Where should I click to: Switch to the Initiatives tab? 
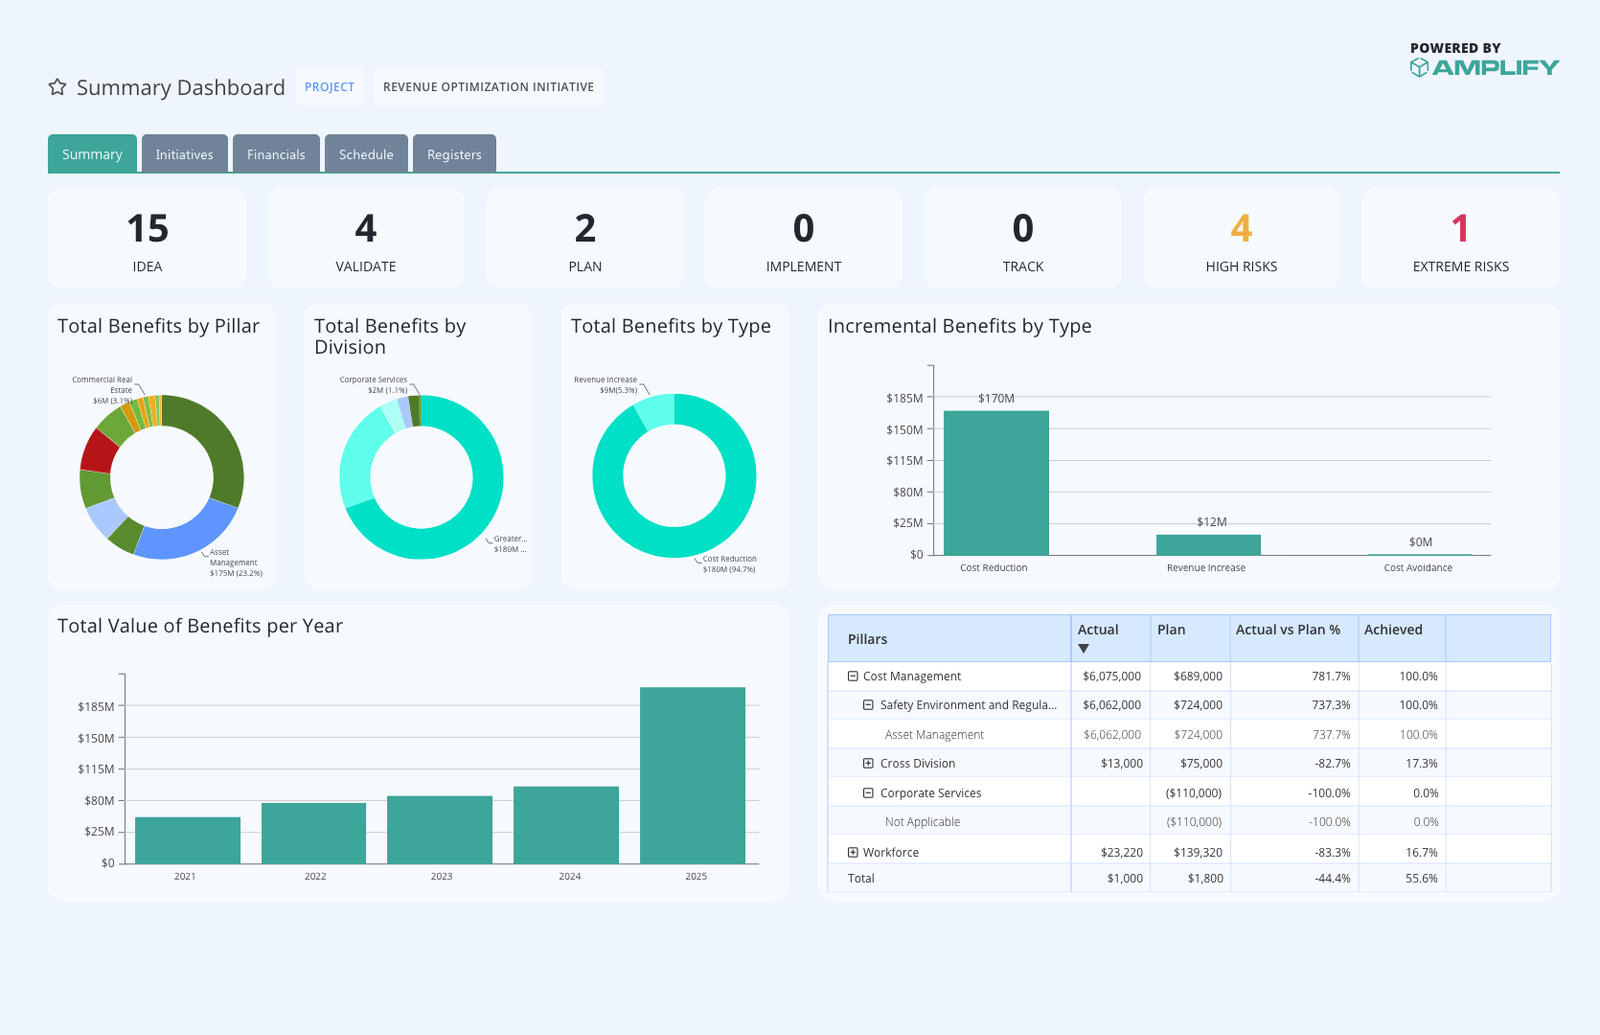click(x=184, y=154)
